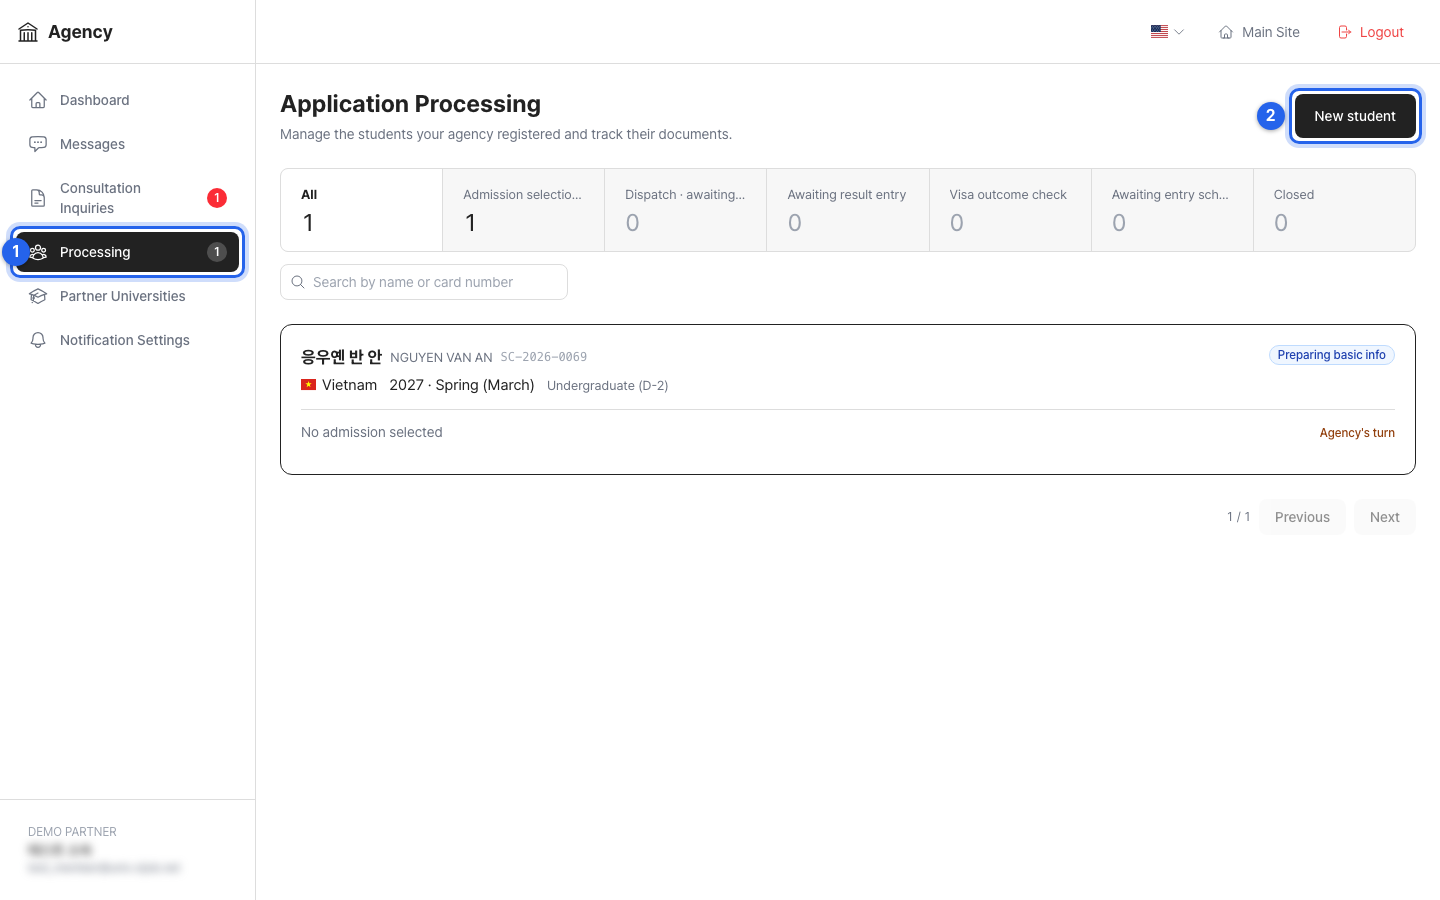
Task: Select the Visa outcome check tab
Action: (x=1010, y=210)
